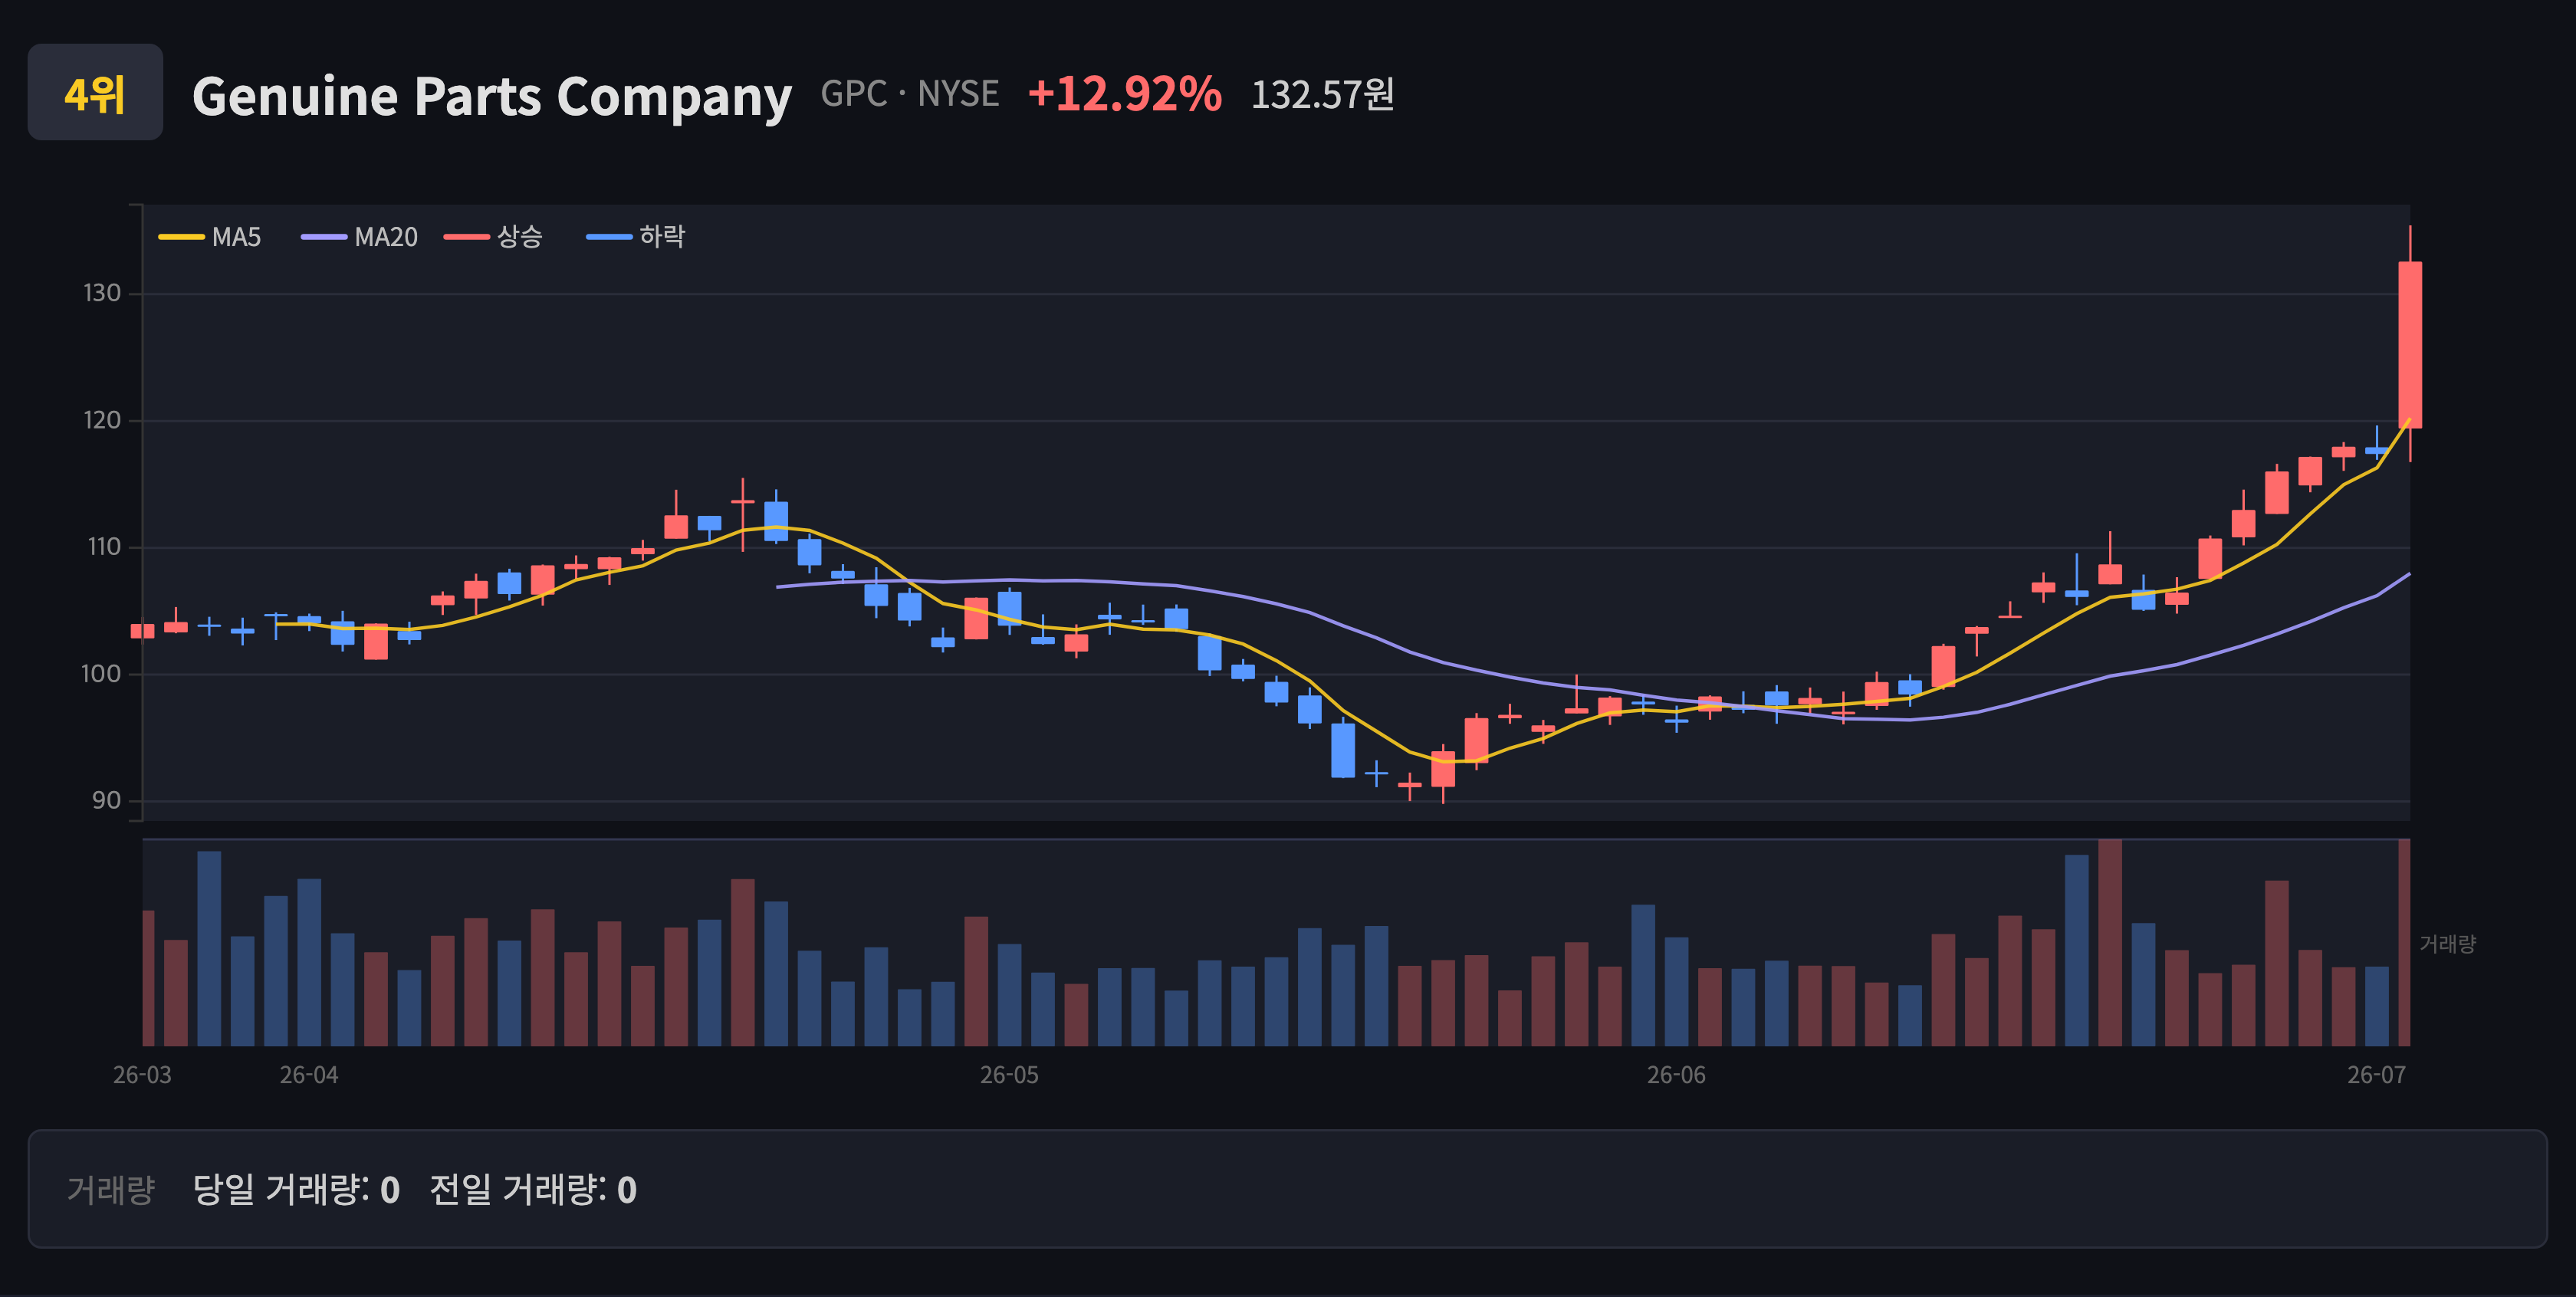Click the 110 price axis label
Image resolution: width=2576 pixels, height=1297 pixels.
(104, 547)
